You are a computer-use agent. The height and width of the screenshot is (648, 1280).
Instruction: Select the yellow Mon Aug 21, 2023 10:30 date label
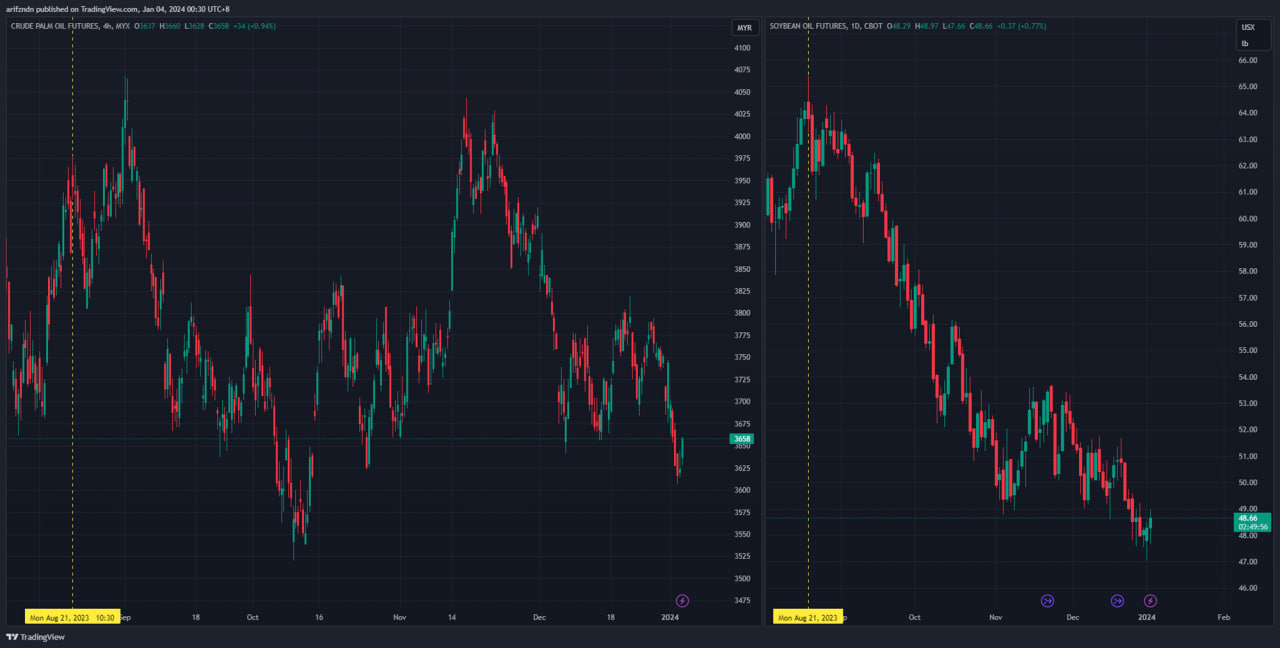(72, 617)
